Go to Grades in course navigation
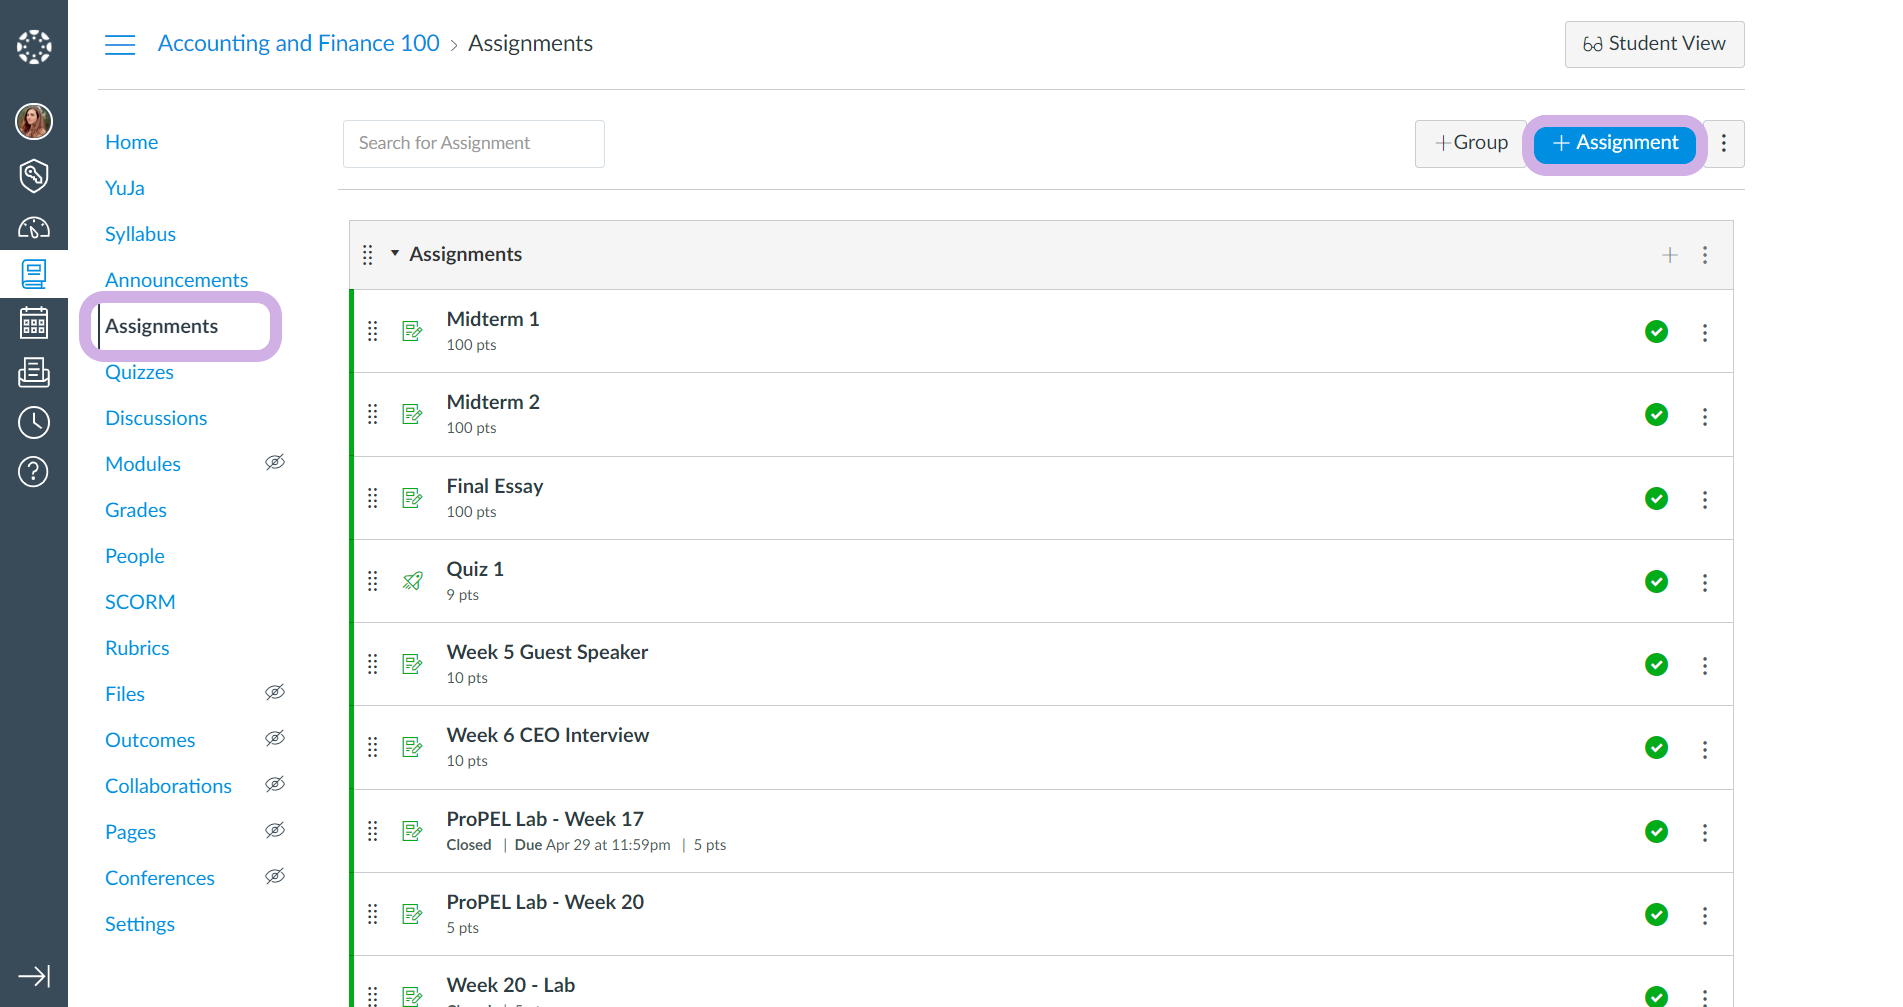1903x1007 pixels. [x=136, y=510]
